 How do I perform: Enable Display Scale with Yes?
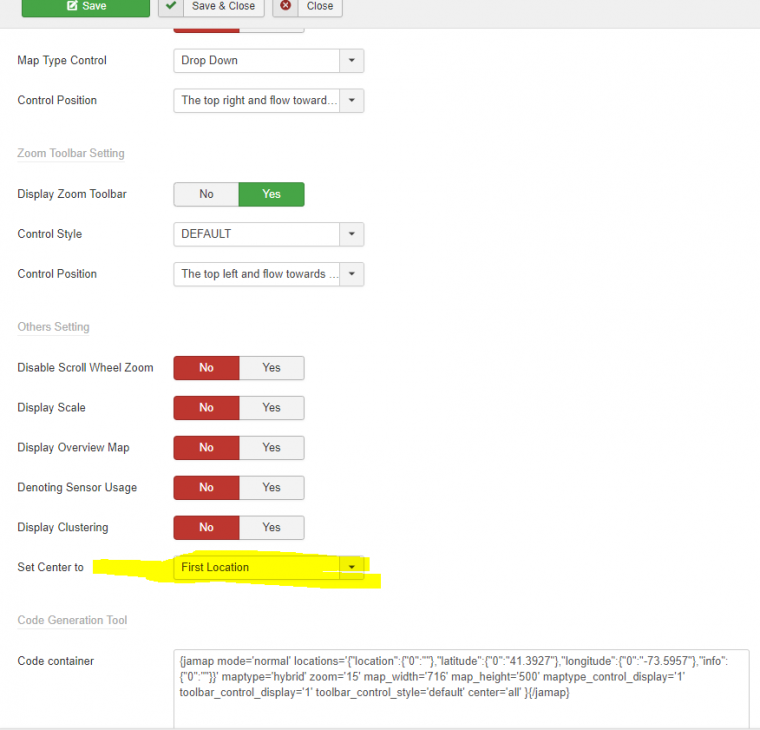[271, 408]
